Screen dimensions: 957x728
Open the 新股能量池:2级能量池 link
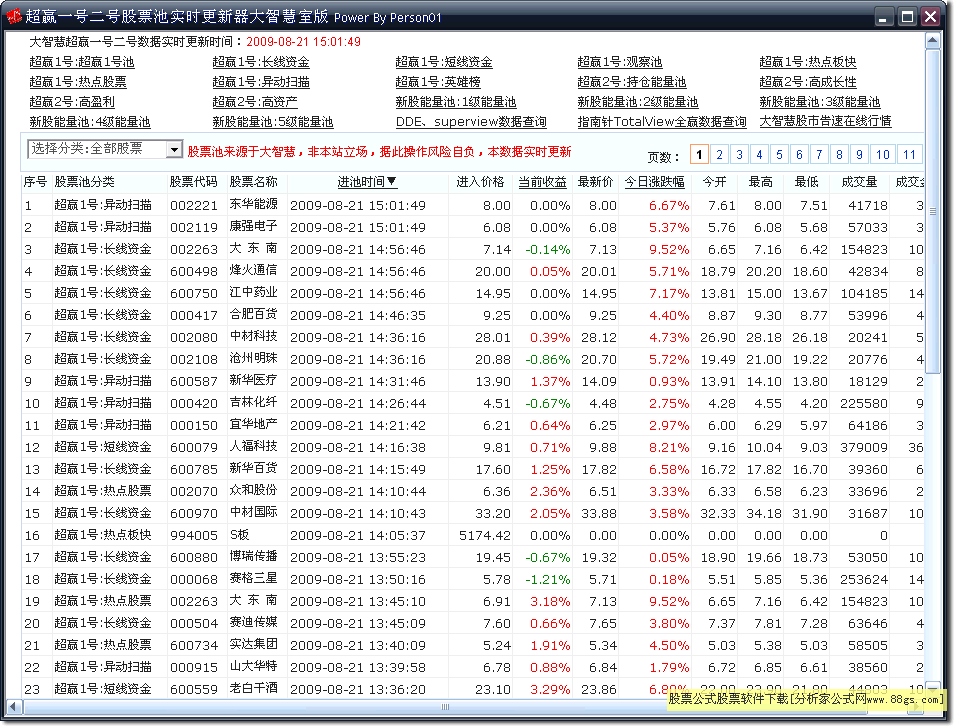point(637,102)
